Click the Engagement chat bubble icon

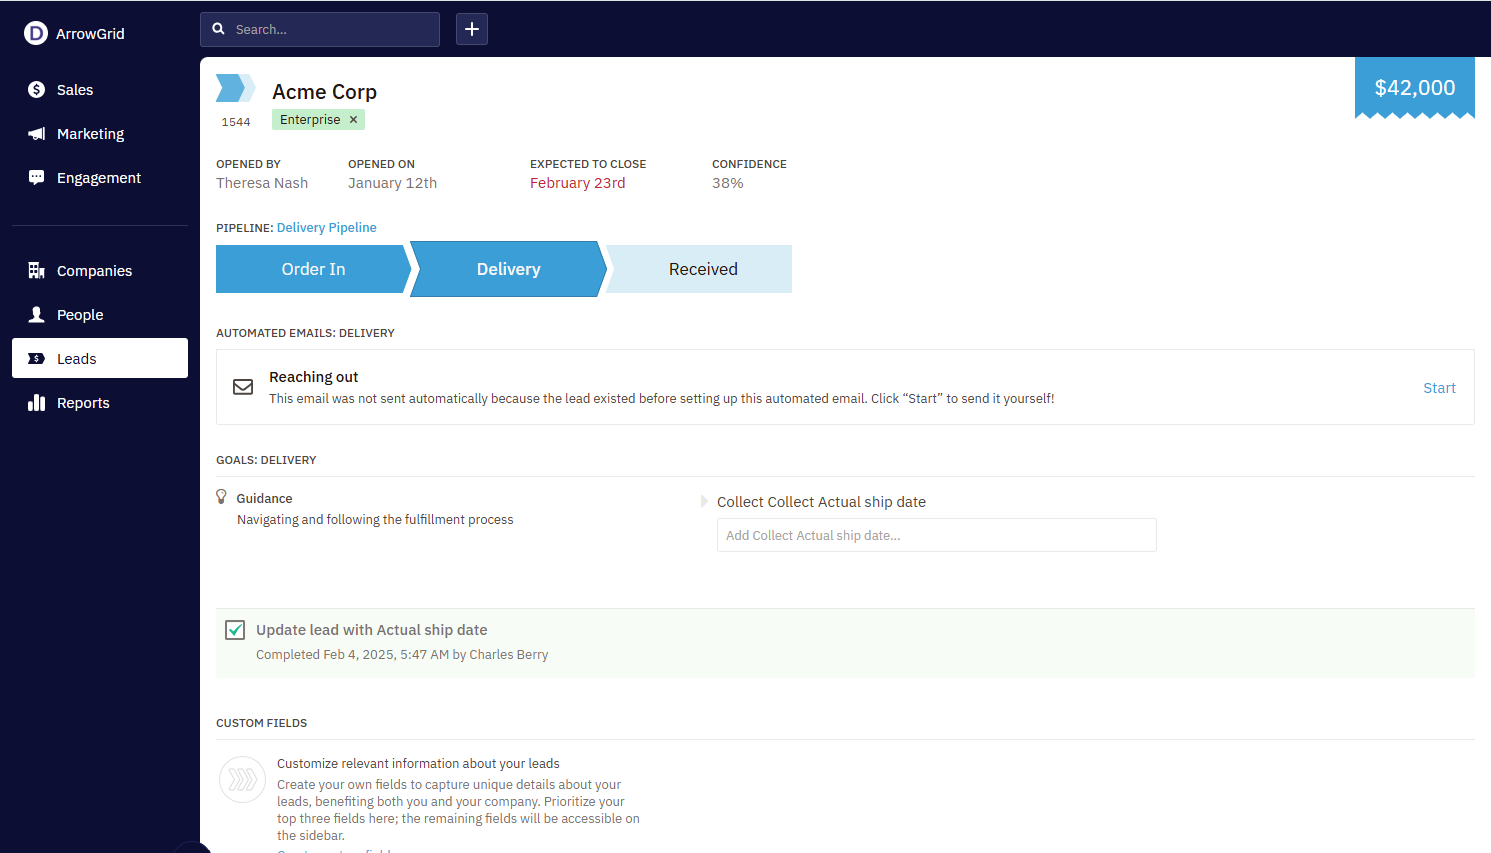(x=37, y=177)
